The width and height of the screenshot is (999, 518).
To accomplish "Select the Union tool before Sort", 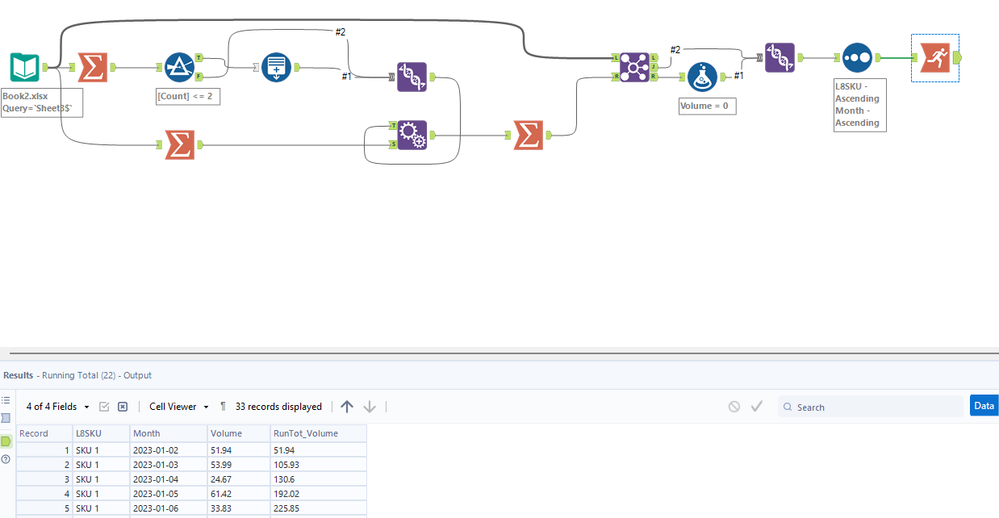I will pyautogui.click(x=780, y=57).
